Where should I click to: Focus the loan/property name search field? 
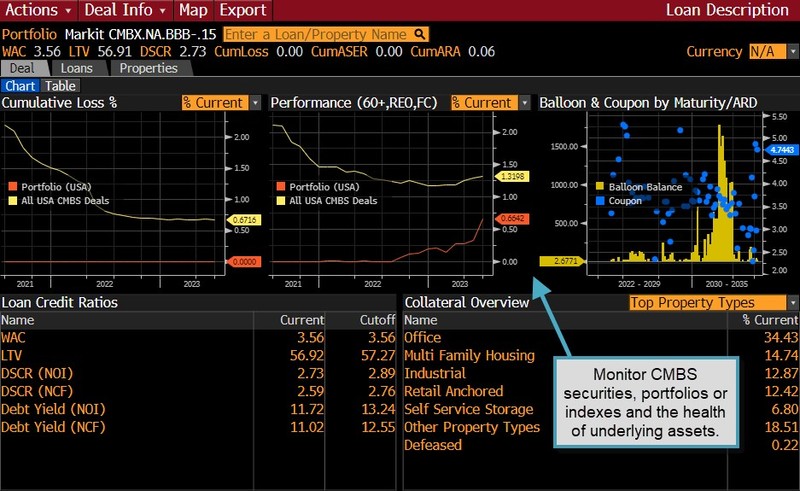coord(326,34)
